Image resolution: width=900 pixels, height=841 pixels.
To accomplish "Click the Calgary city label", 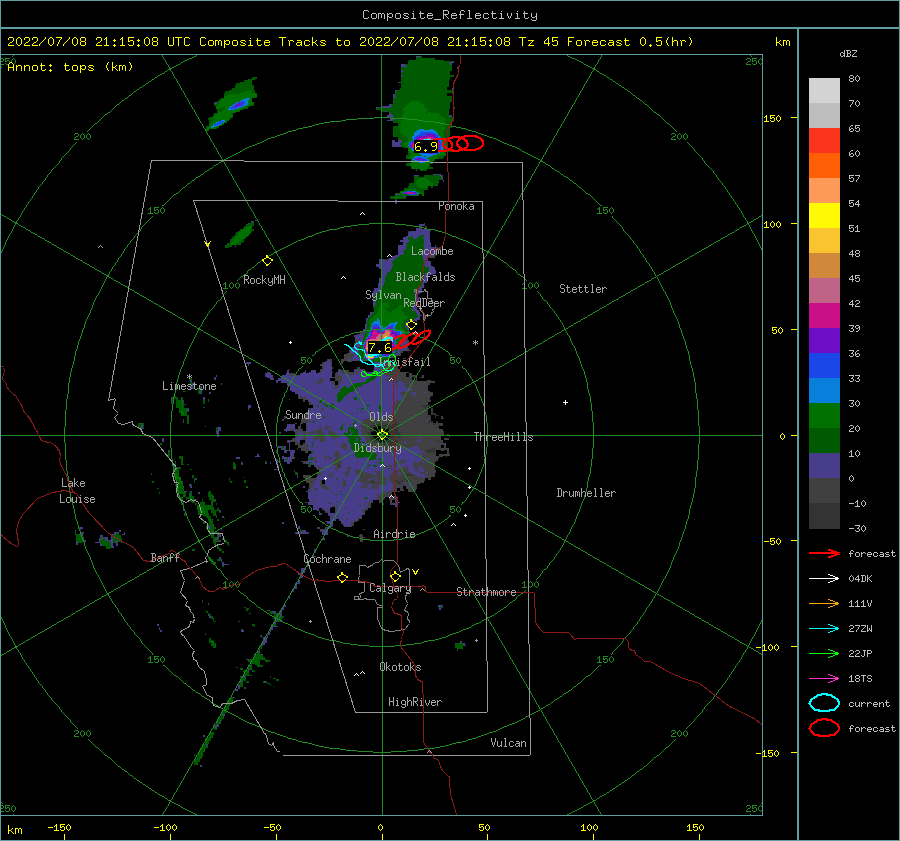I will [x=390, y=588].
